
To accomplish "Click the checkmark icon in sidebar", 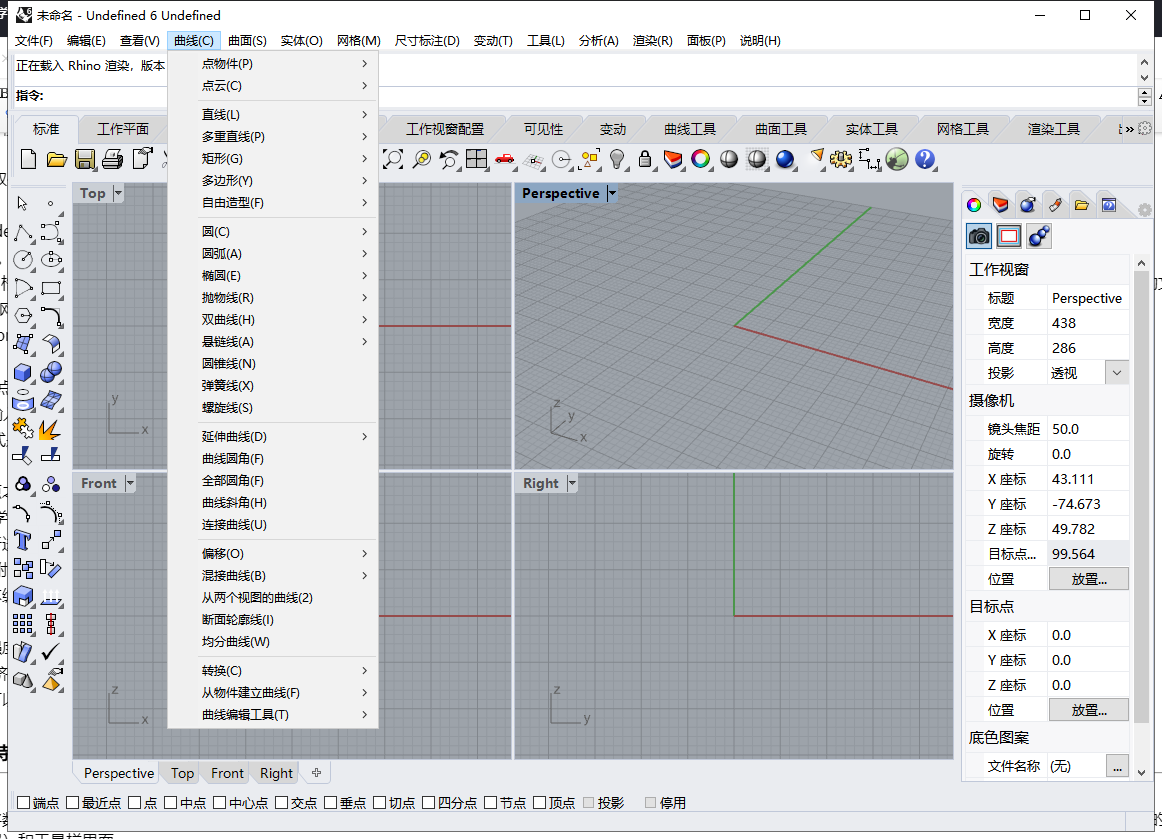I will point(51,652).
